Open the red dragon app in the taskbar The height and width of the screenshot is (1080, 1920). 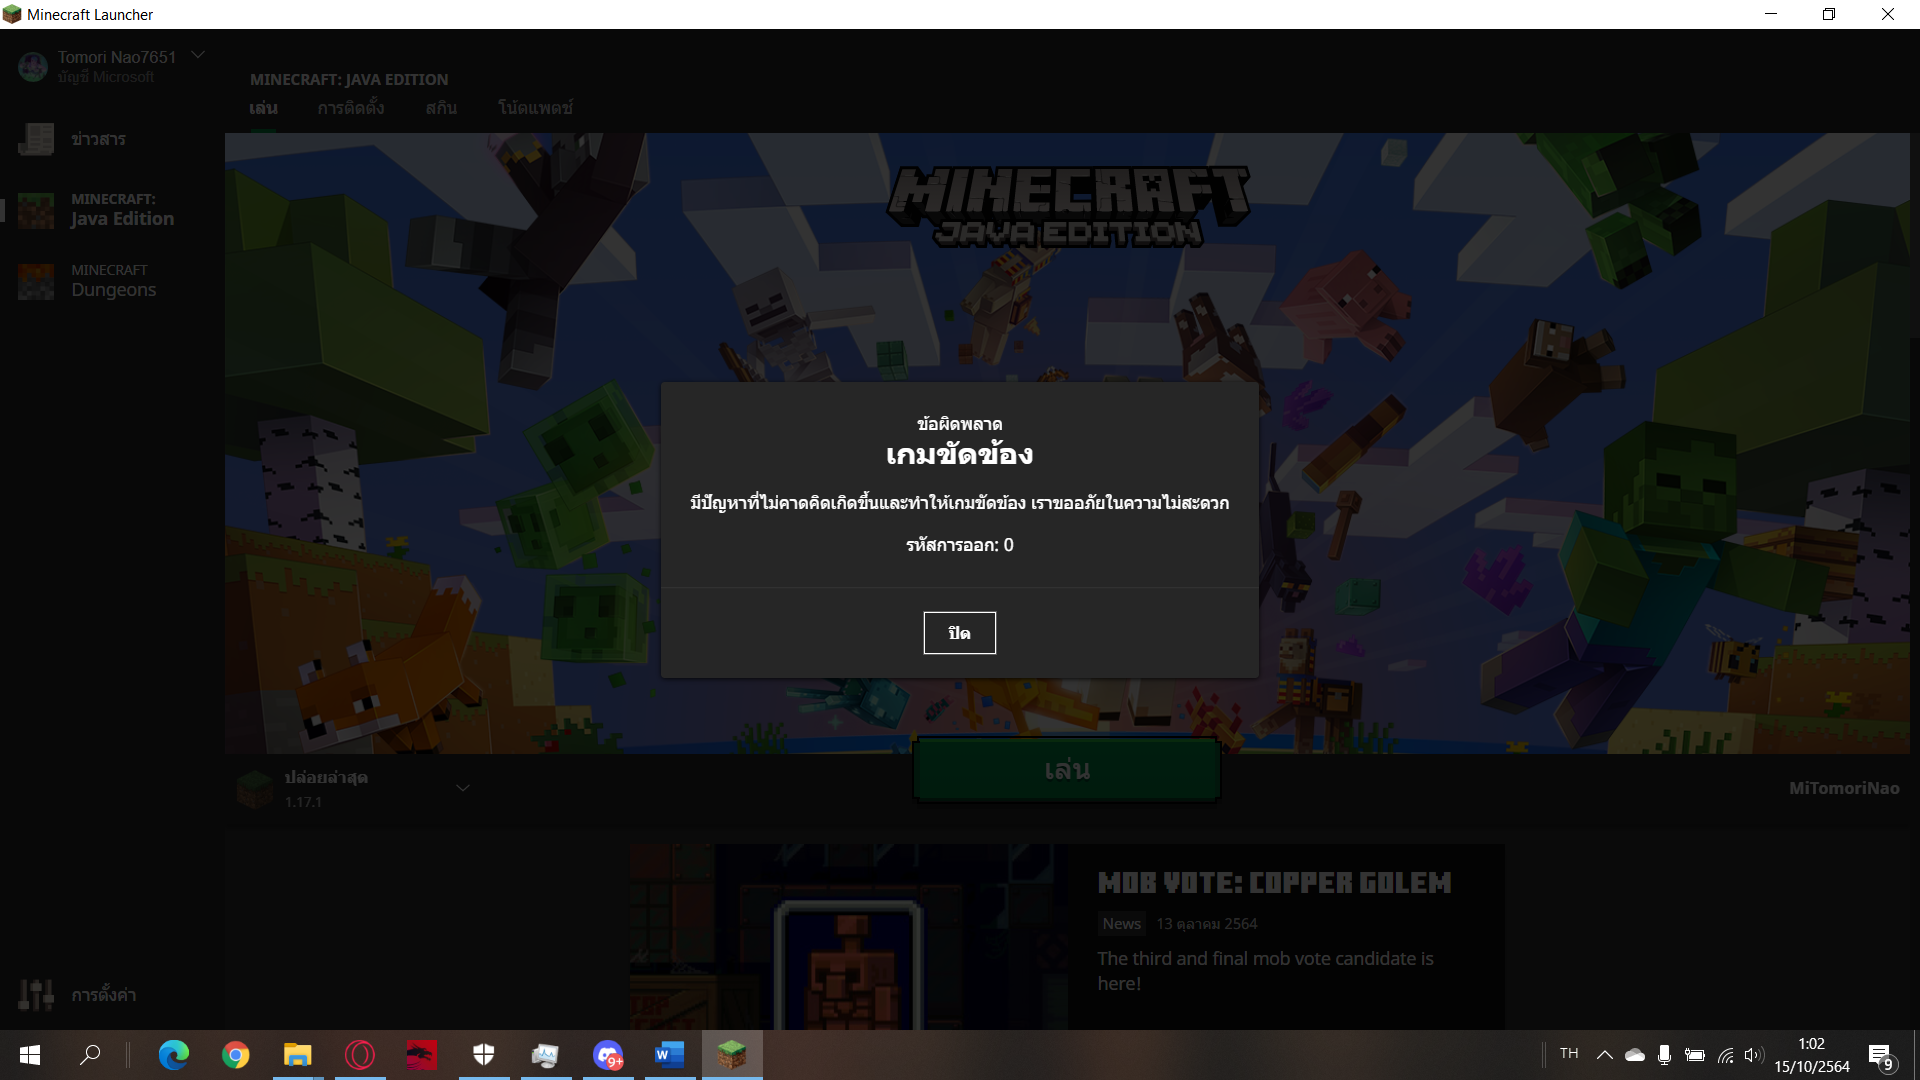(422, 1055)
